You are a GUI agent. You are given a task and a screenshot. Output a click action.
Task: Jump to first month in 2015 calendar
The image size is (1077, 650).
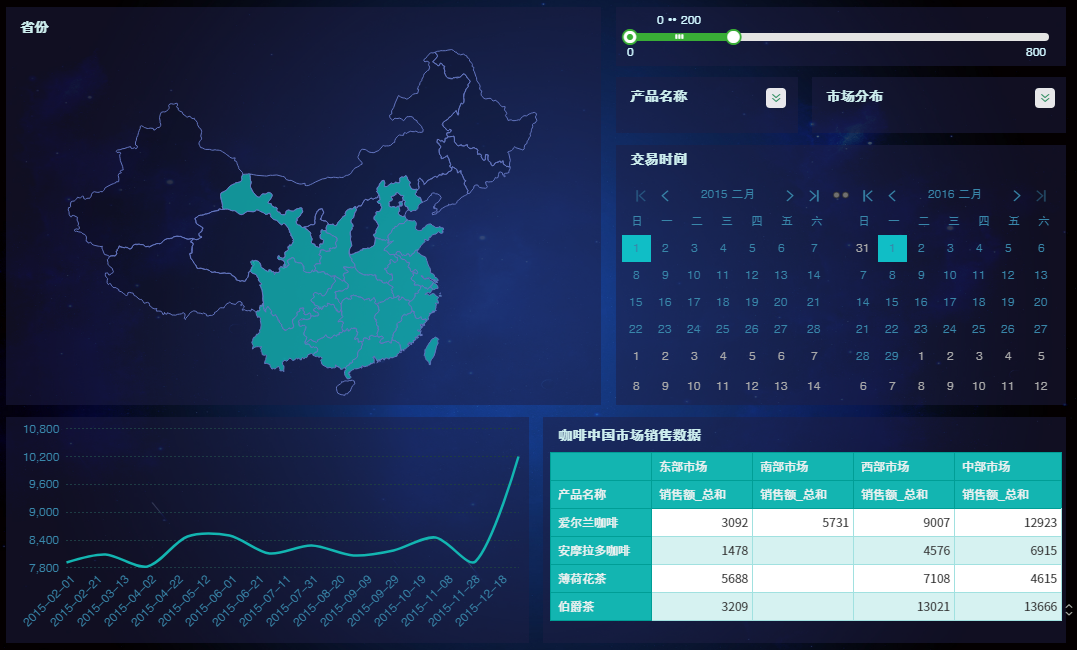641,195
